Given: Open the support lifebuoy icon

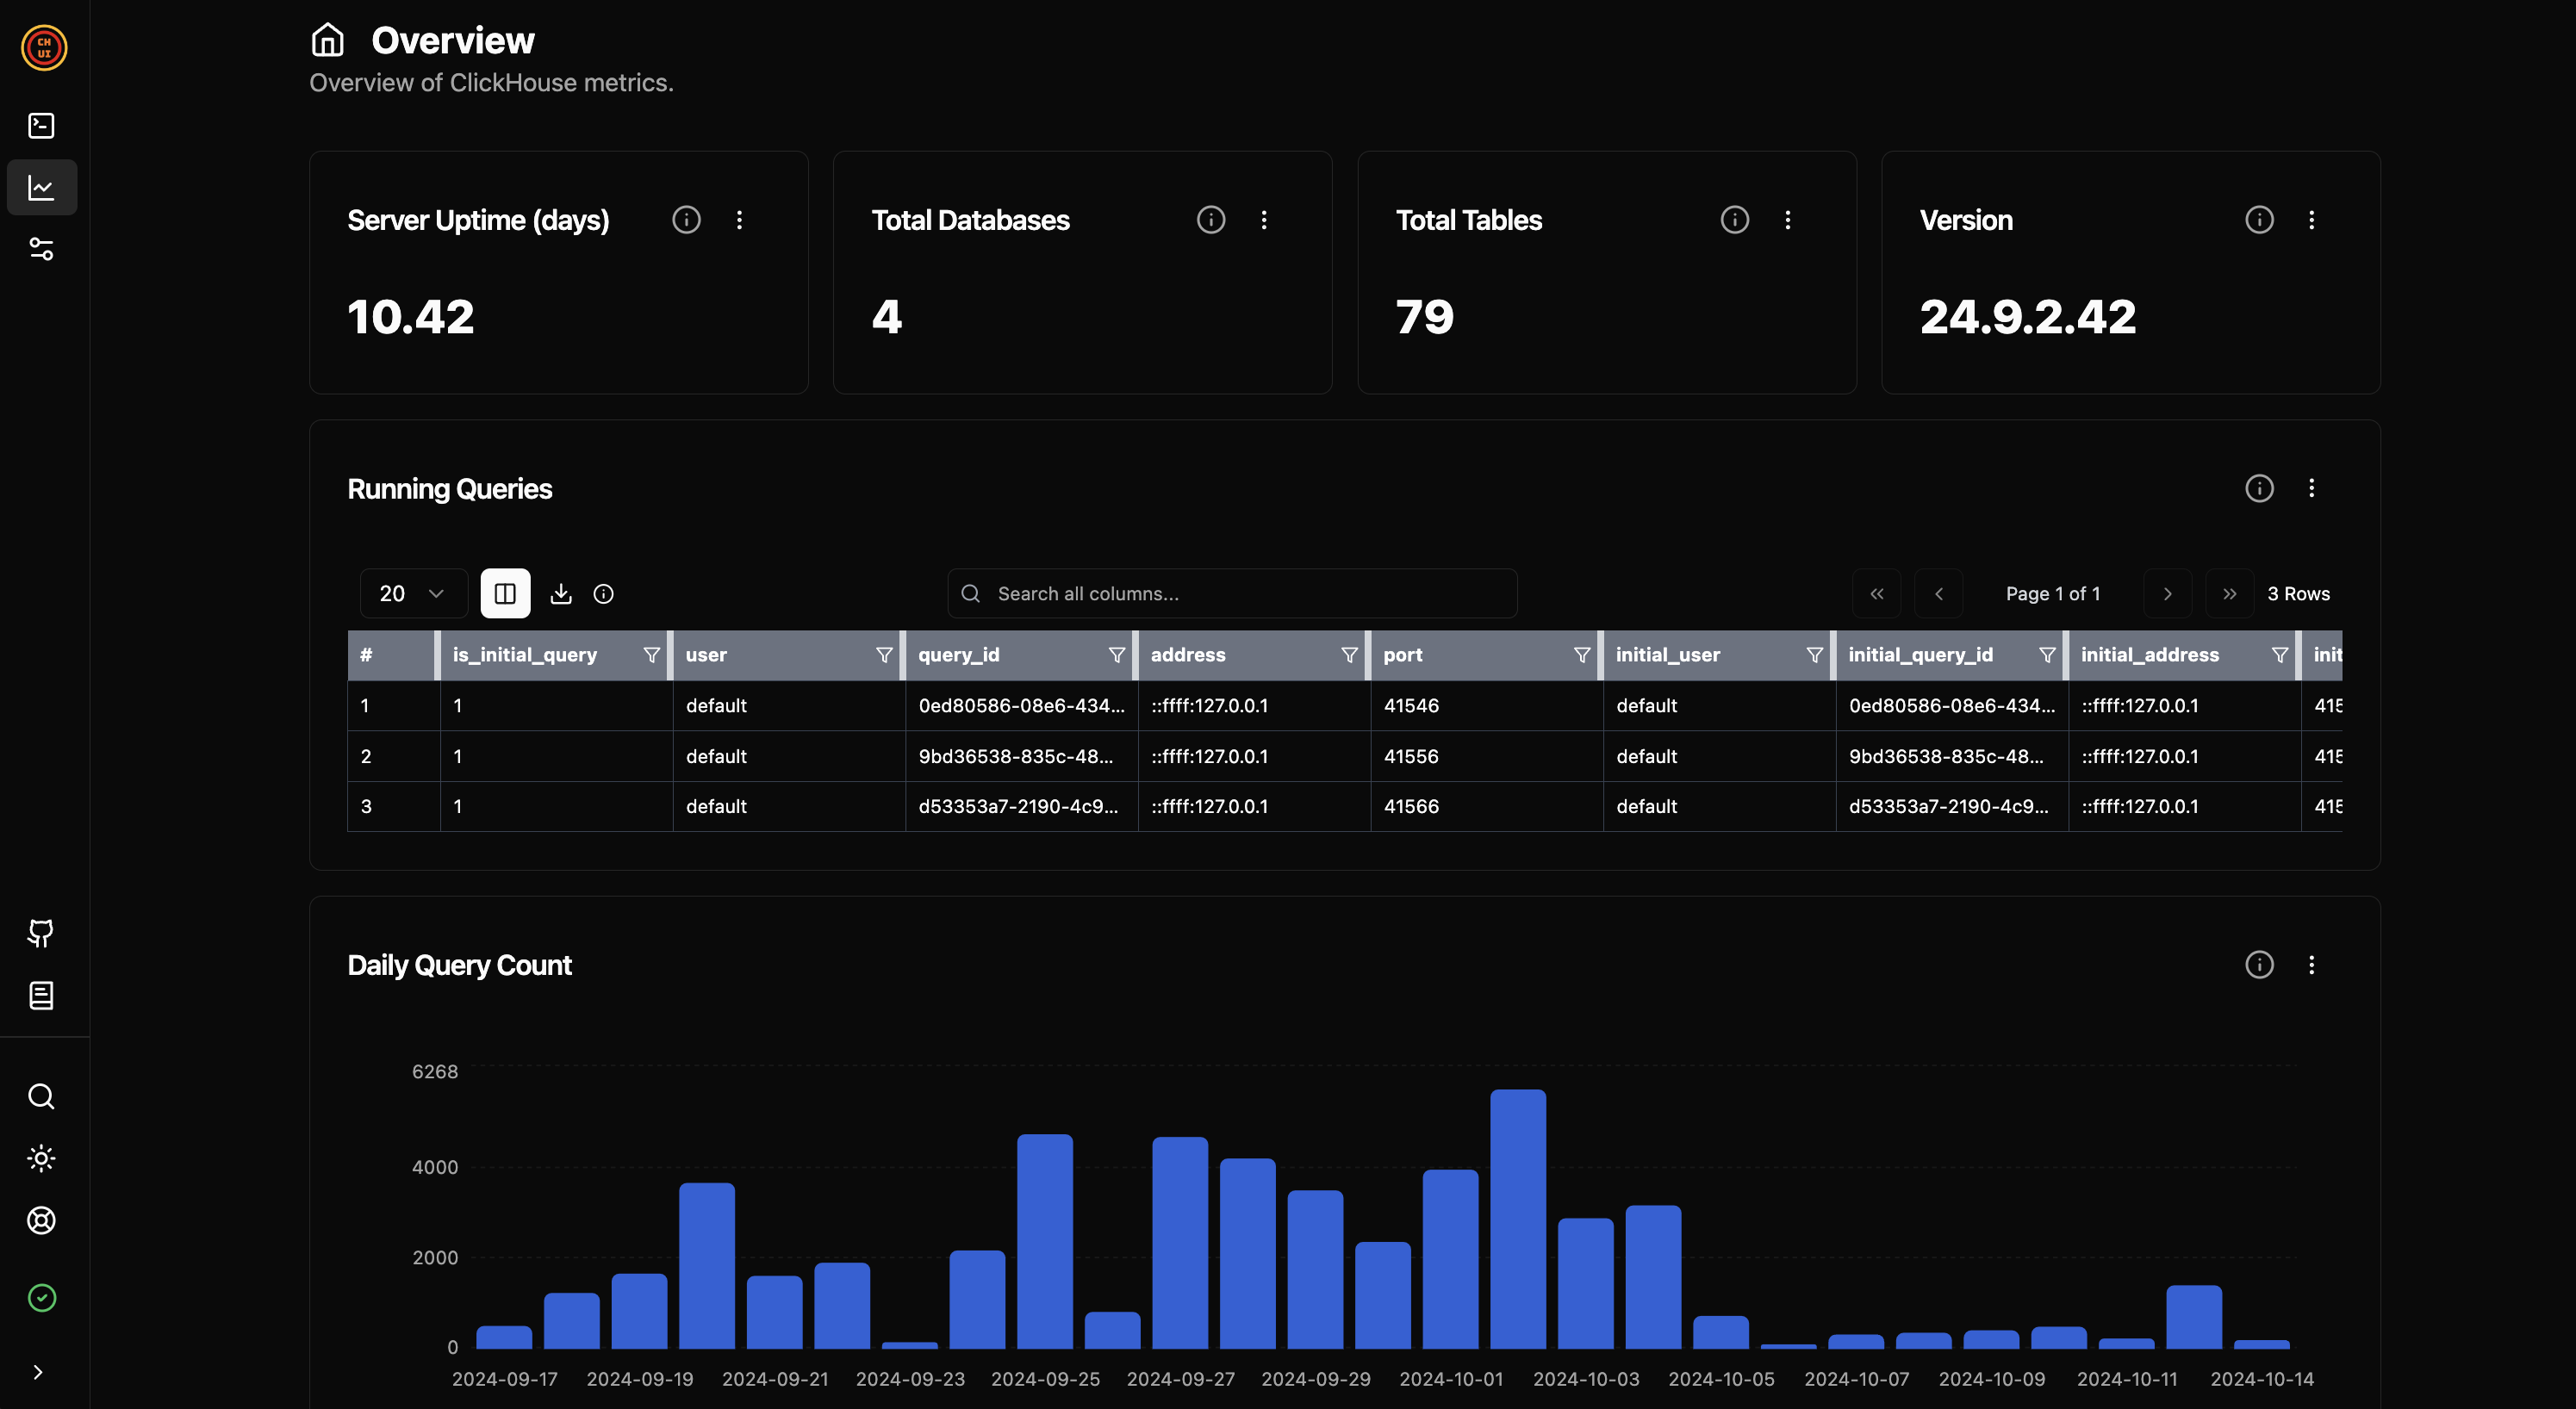Looking at the screenshot, I should (x=41, y=1220).
